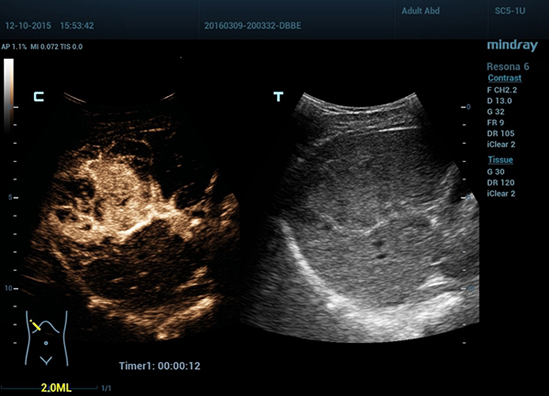Click the Adult Abd exam preset
Image resolution: width=549 pixels, height=396 pixels.
click(421, 11)
